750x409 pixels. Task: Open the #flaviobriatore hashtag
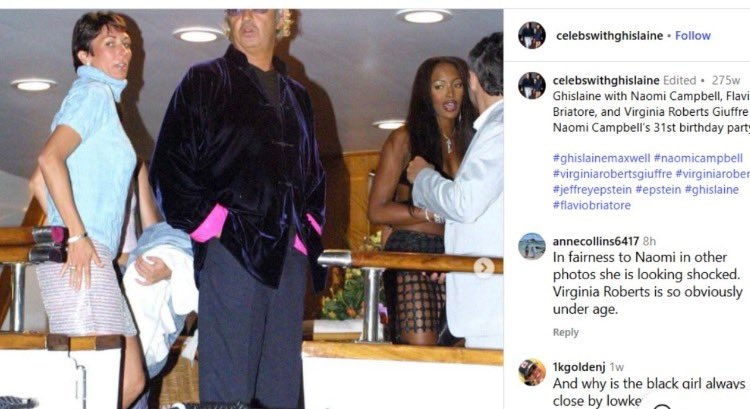click(x=592, y=205)
